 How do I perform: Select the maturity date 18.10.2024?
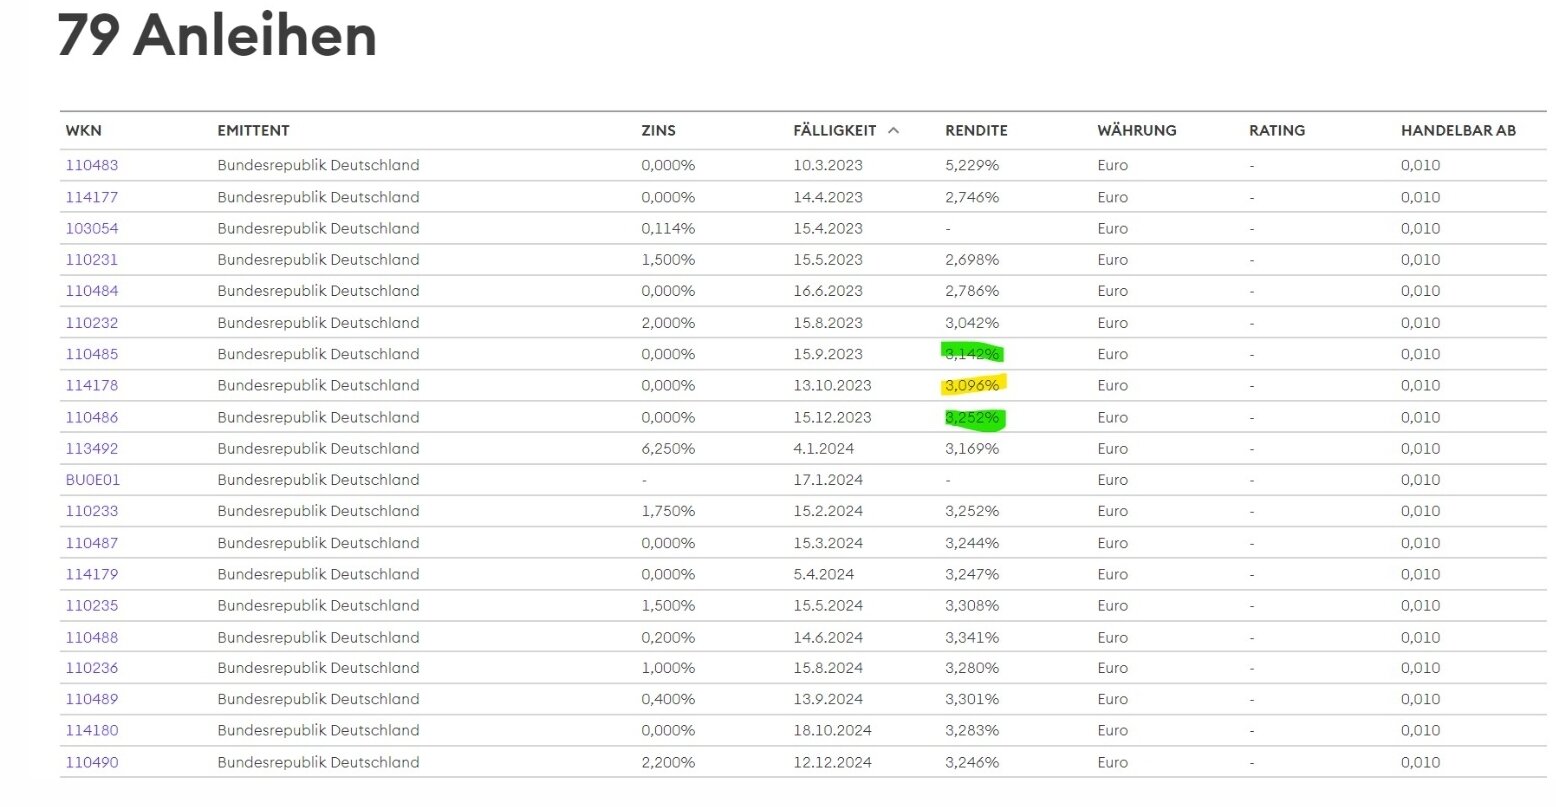832,730
